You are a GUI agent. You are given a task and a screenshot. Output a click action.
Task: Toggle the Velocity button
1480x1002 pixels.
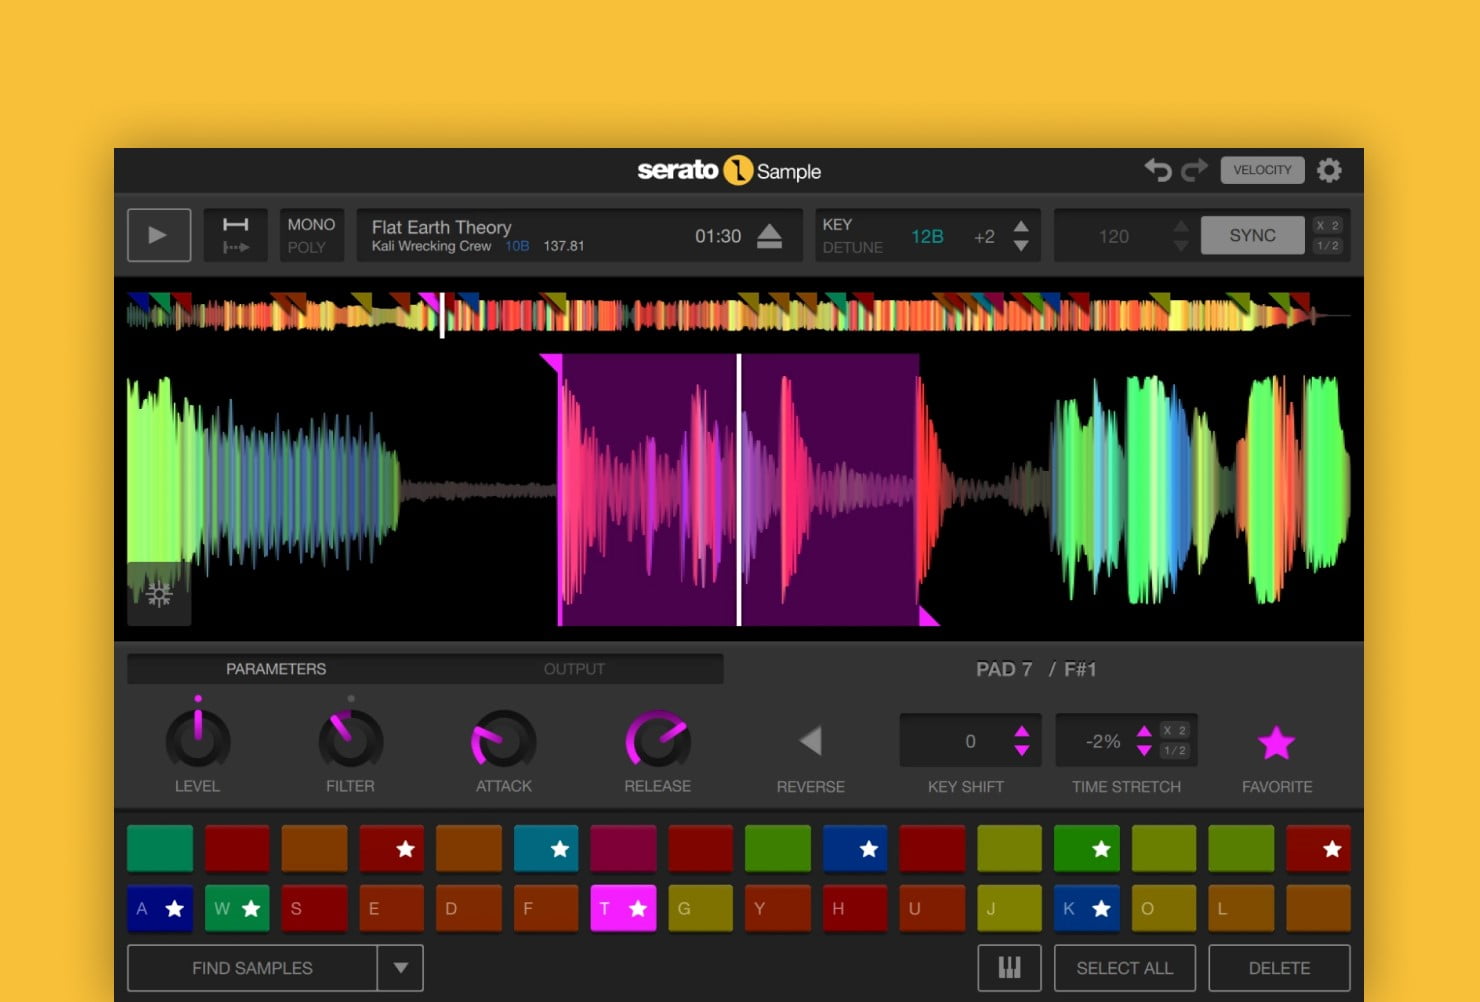(1262, 170)
